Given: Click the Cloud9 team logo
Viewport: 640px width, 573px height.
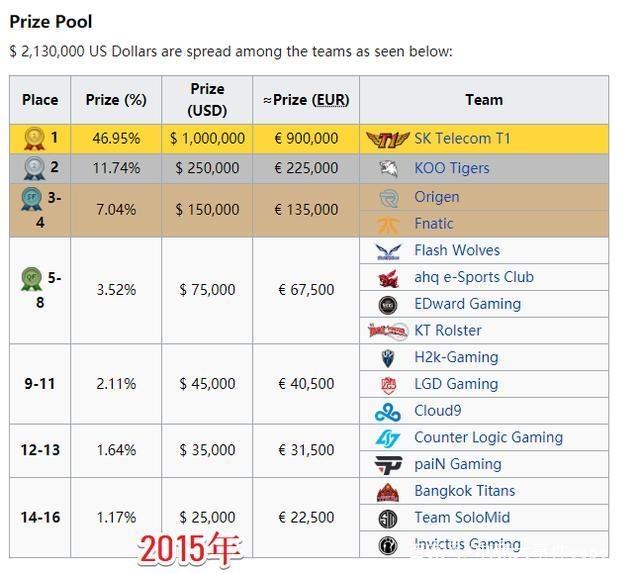Looking at the screenshot, I should tap(388, 411).
